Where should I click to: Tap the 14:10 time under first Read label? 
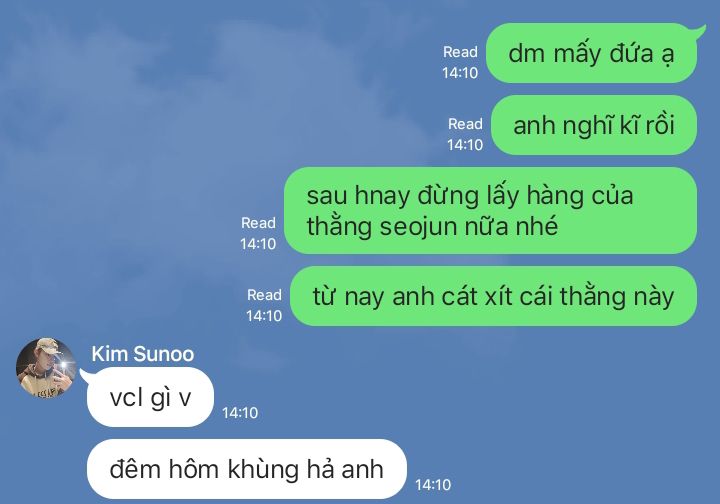[x=460, y=73]
